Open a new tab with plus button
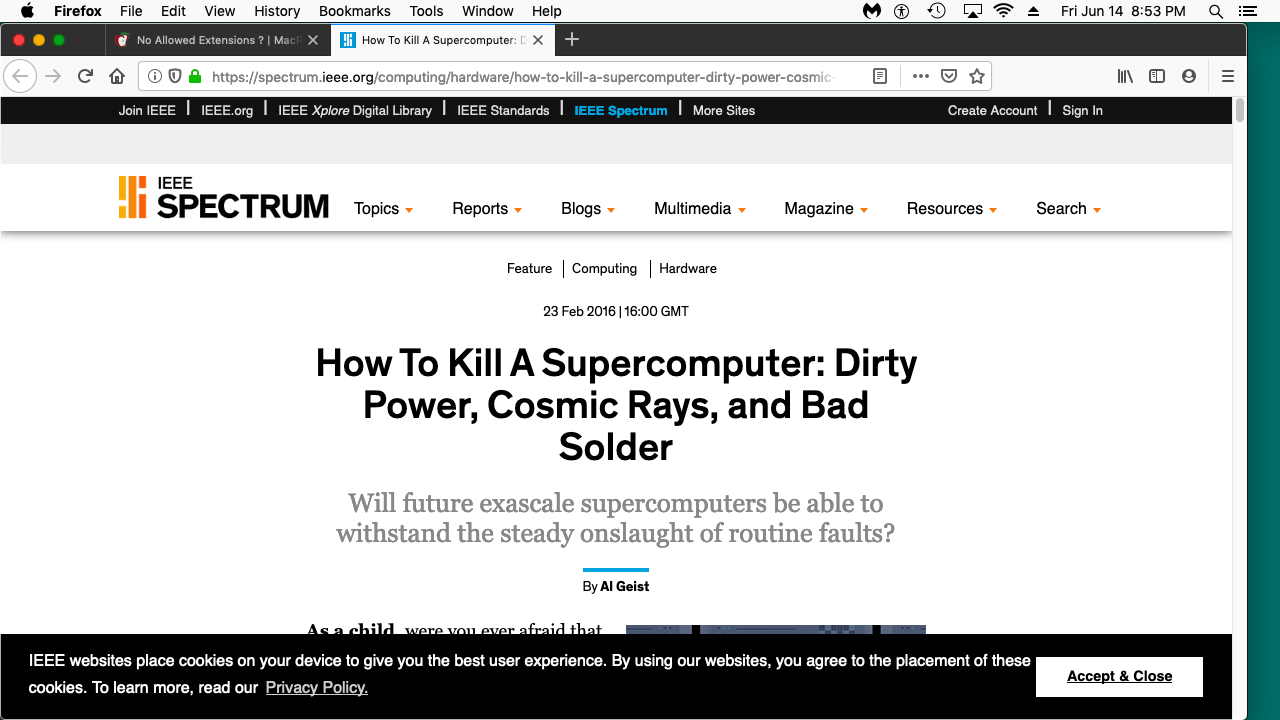Screen dimensions: 1280x720 572,40
